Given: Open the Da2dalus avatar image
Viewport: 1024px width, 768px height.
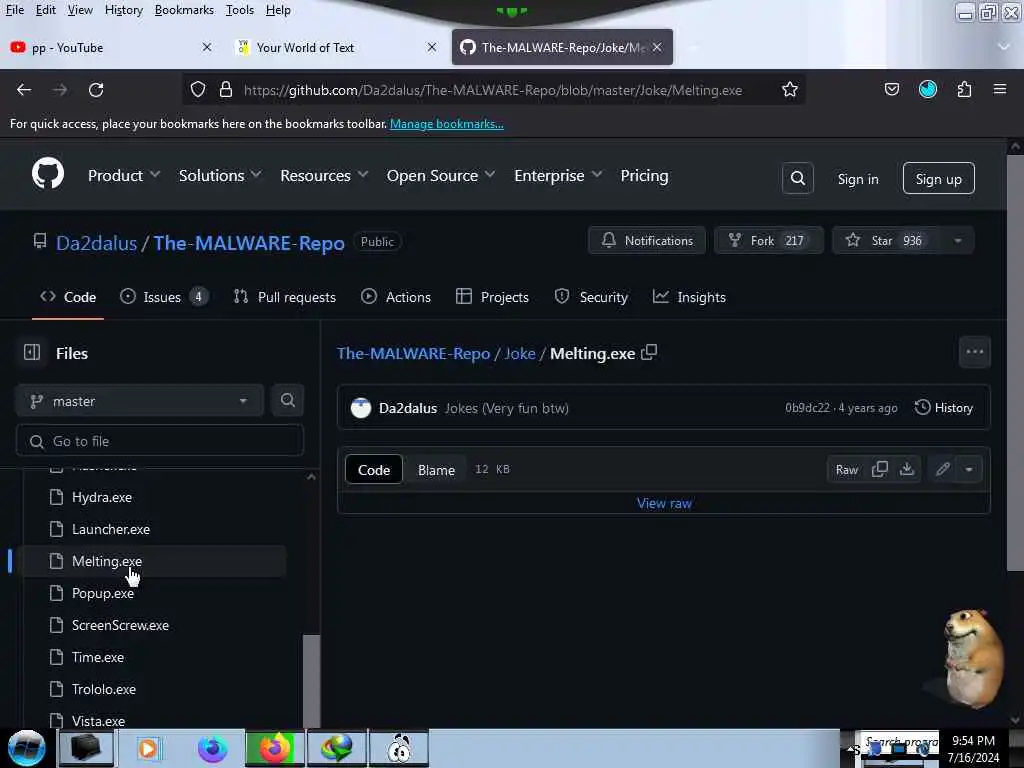Looking at the screenshot, I should [x=360, y=408].
